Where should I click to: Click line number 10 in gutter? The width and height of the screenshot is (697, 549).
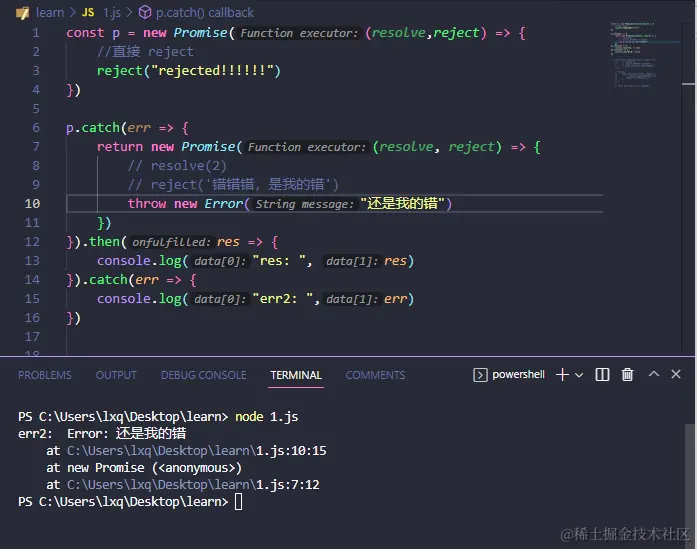pyautogui.click(x=32, y=204)
